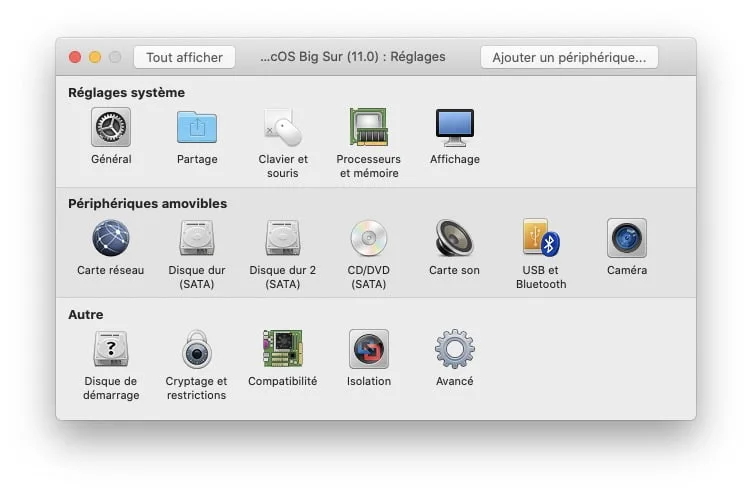
Task: Open the Disque dur 2 (SATA) icon
Action: point(282,238)
